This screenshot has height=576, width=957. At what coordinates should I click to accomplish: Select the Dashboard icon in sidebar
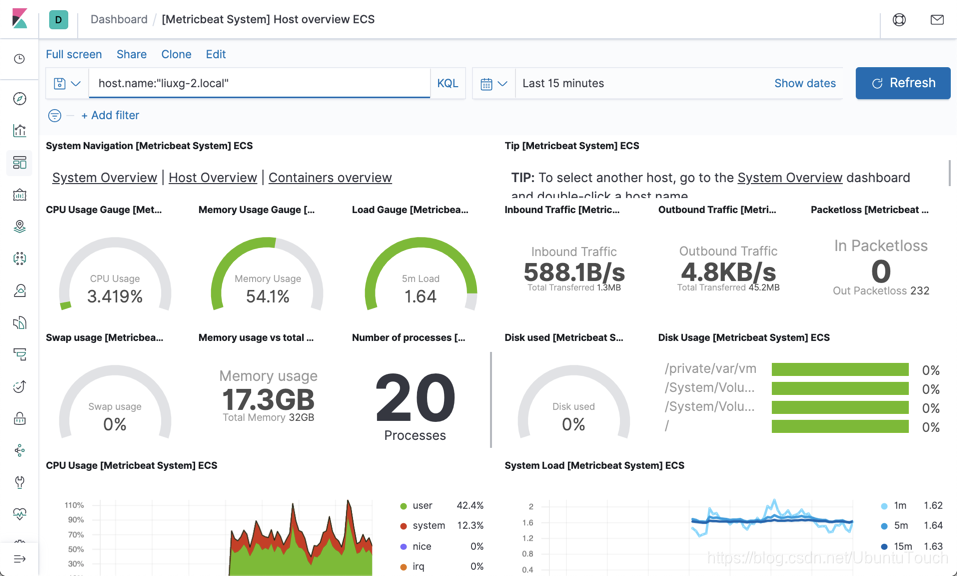[20, 162]
